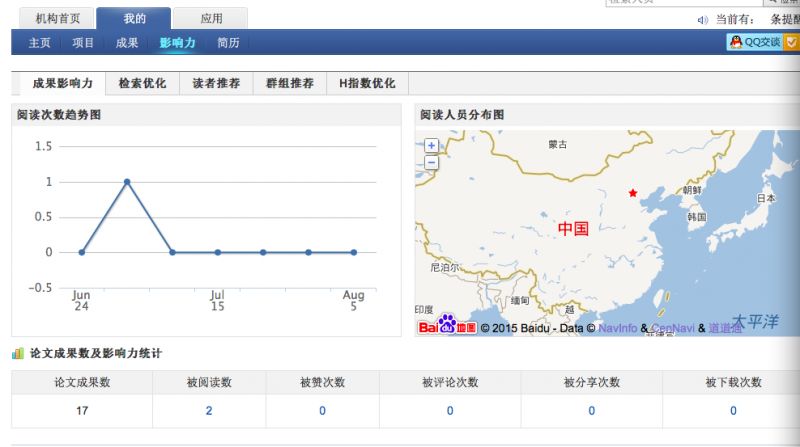Click the 韩国 label on the map
The image size is (800, 447).
pos(696,217)
